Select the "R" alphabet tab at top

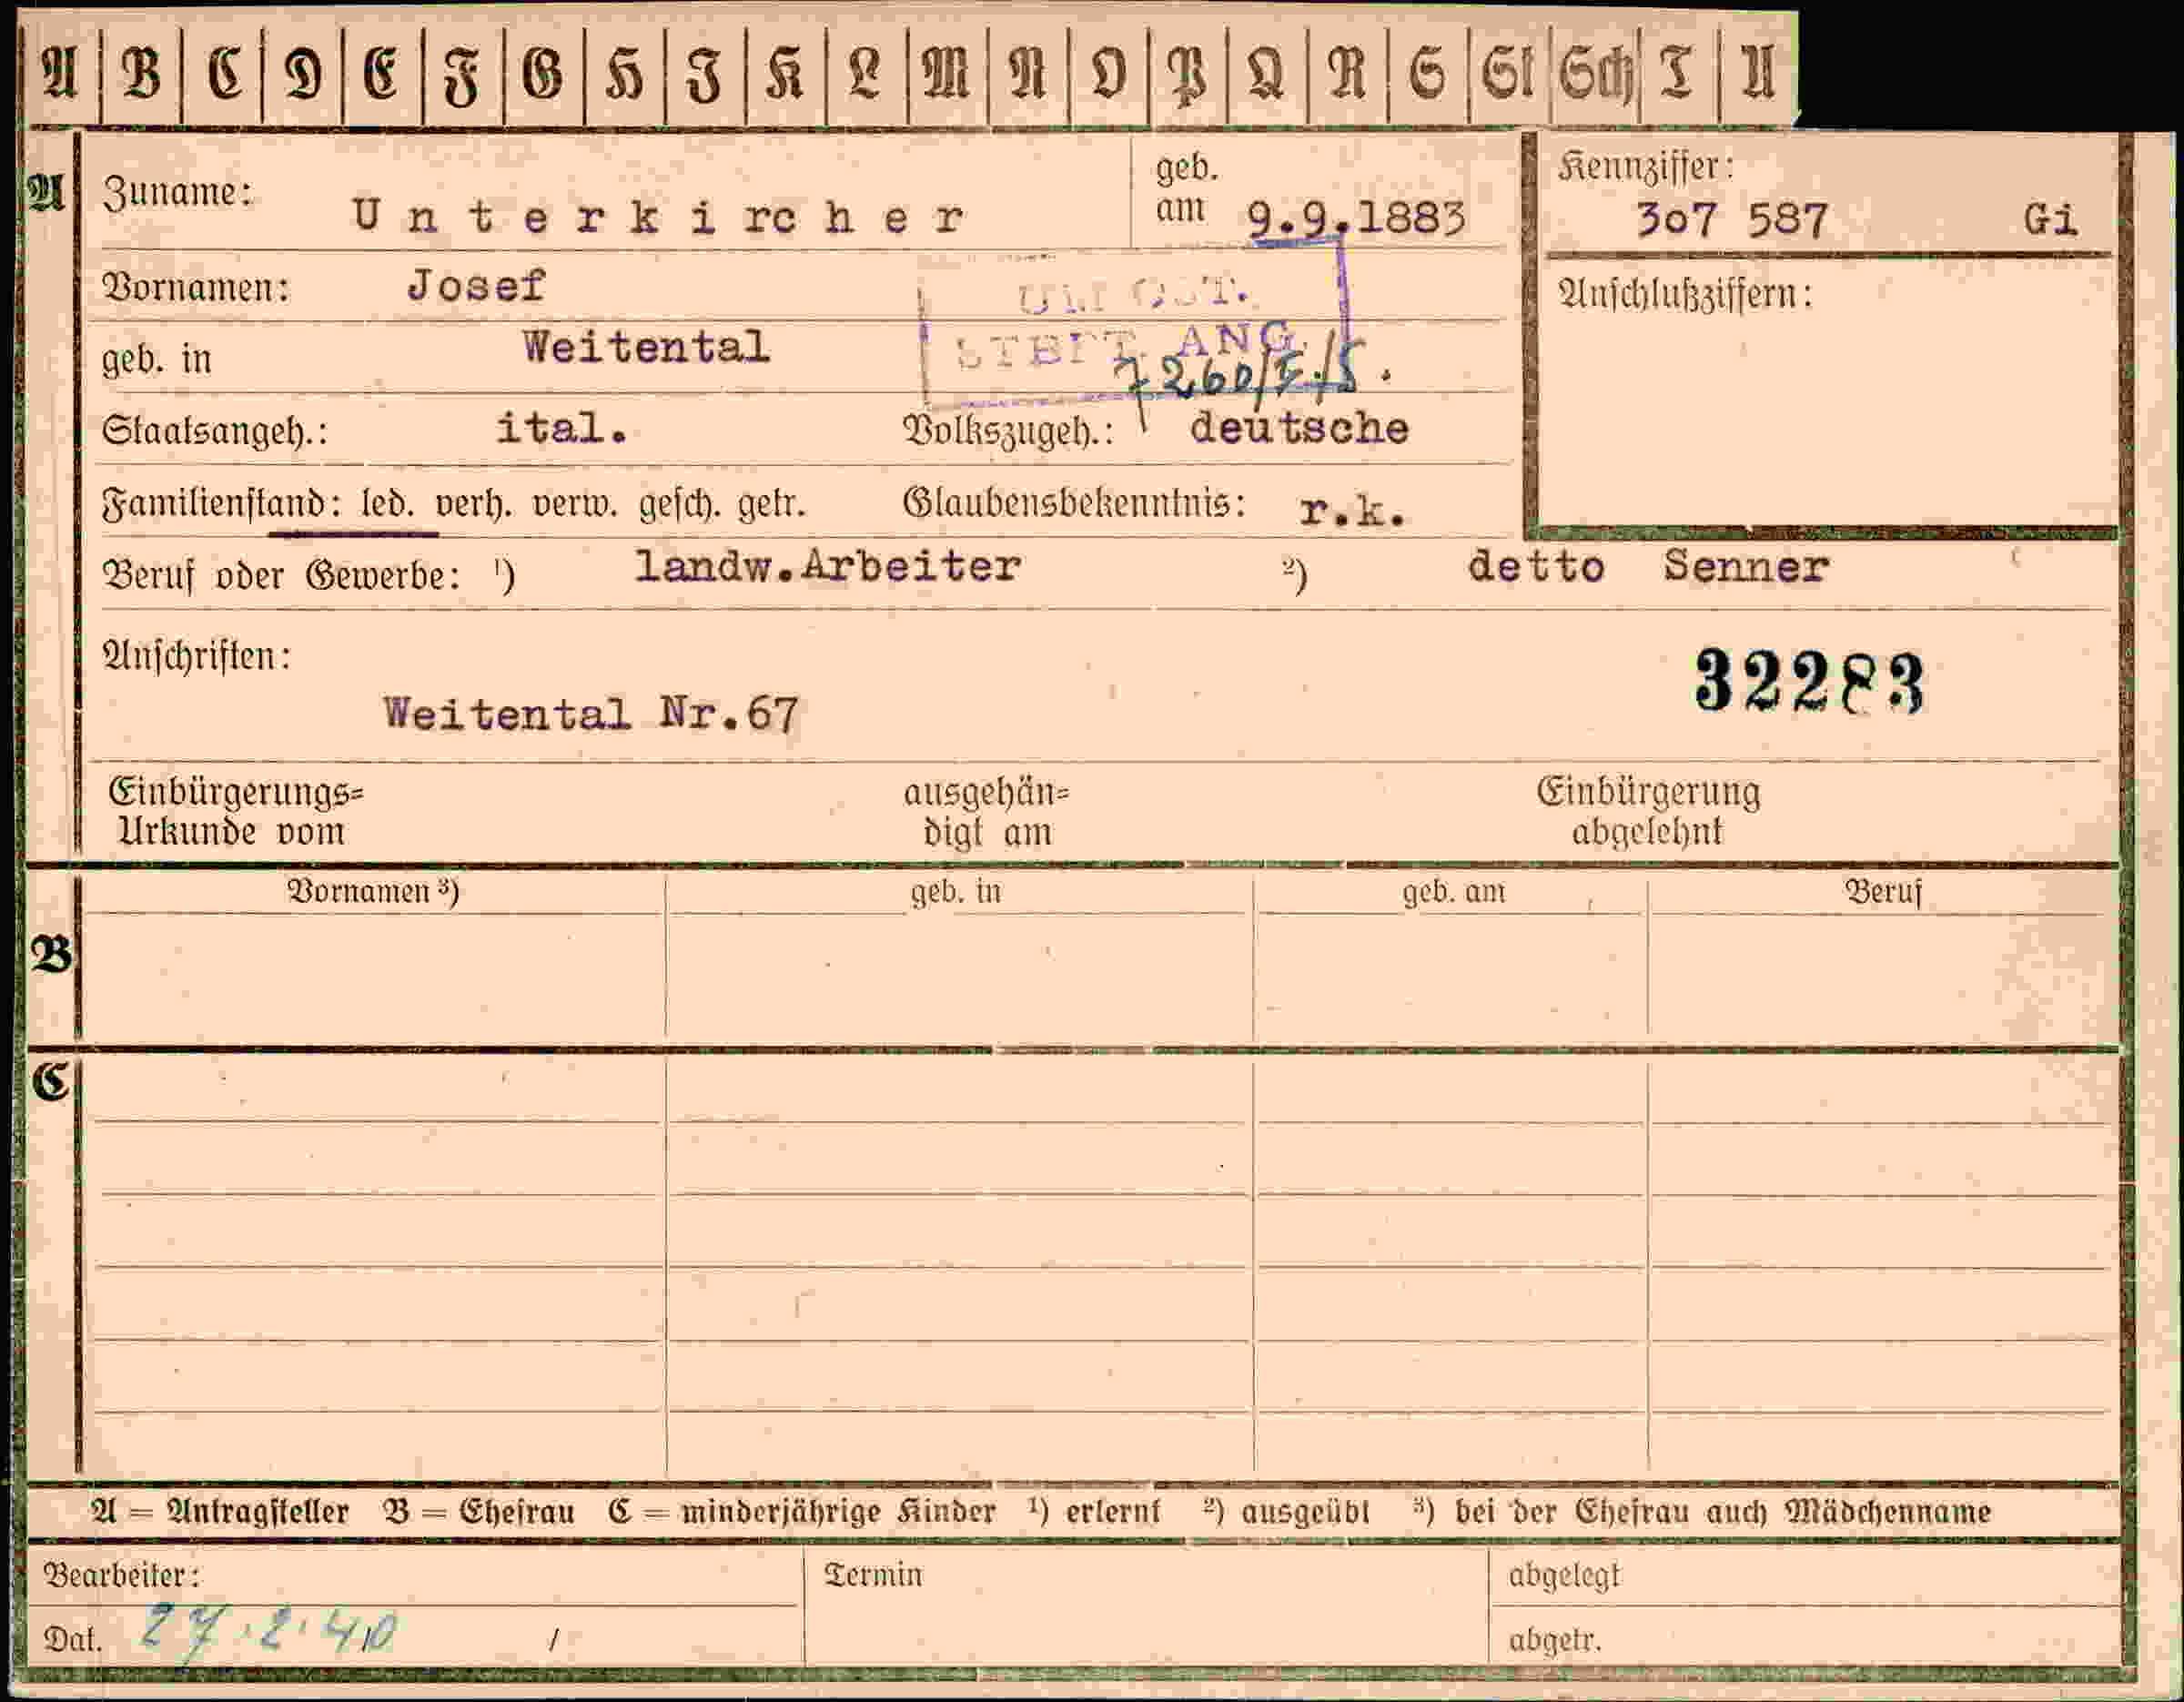(1347, 73)
